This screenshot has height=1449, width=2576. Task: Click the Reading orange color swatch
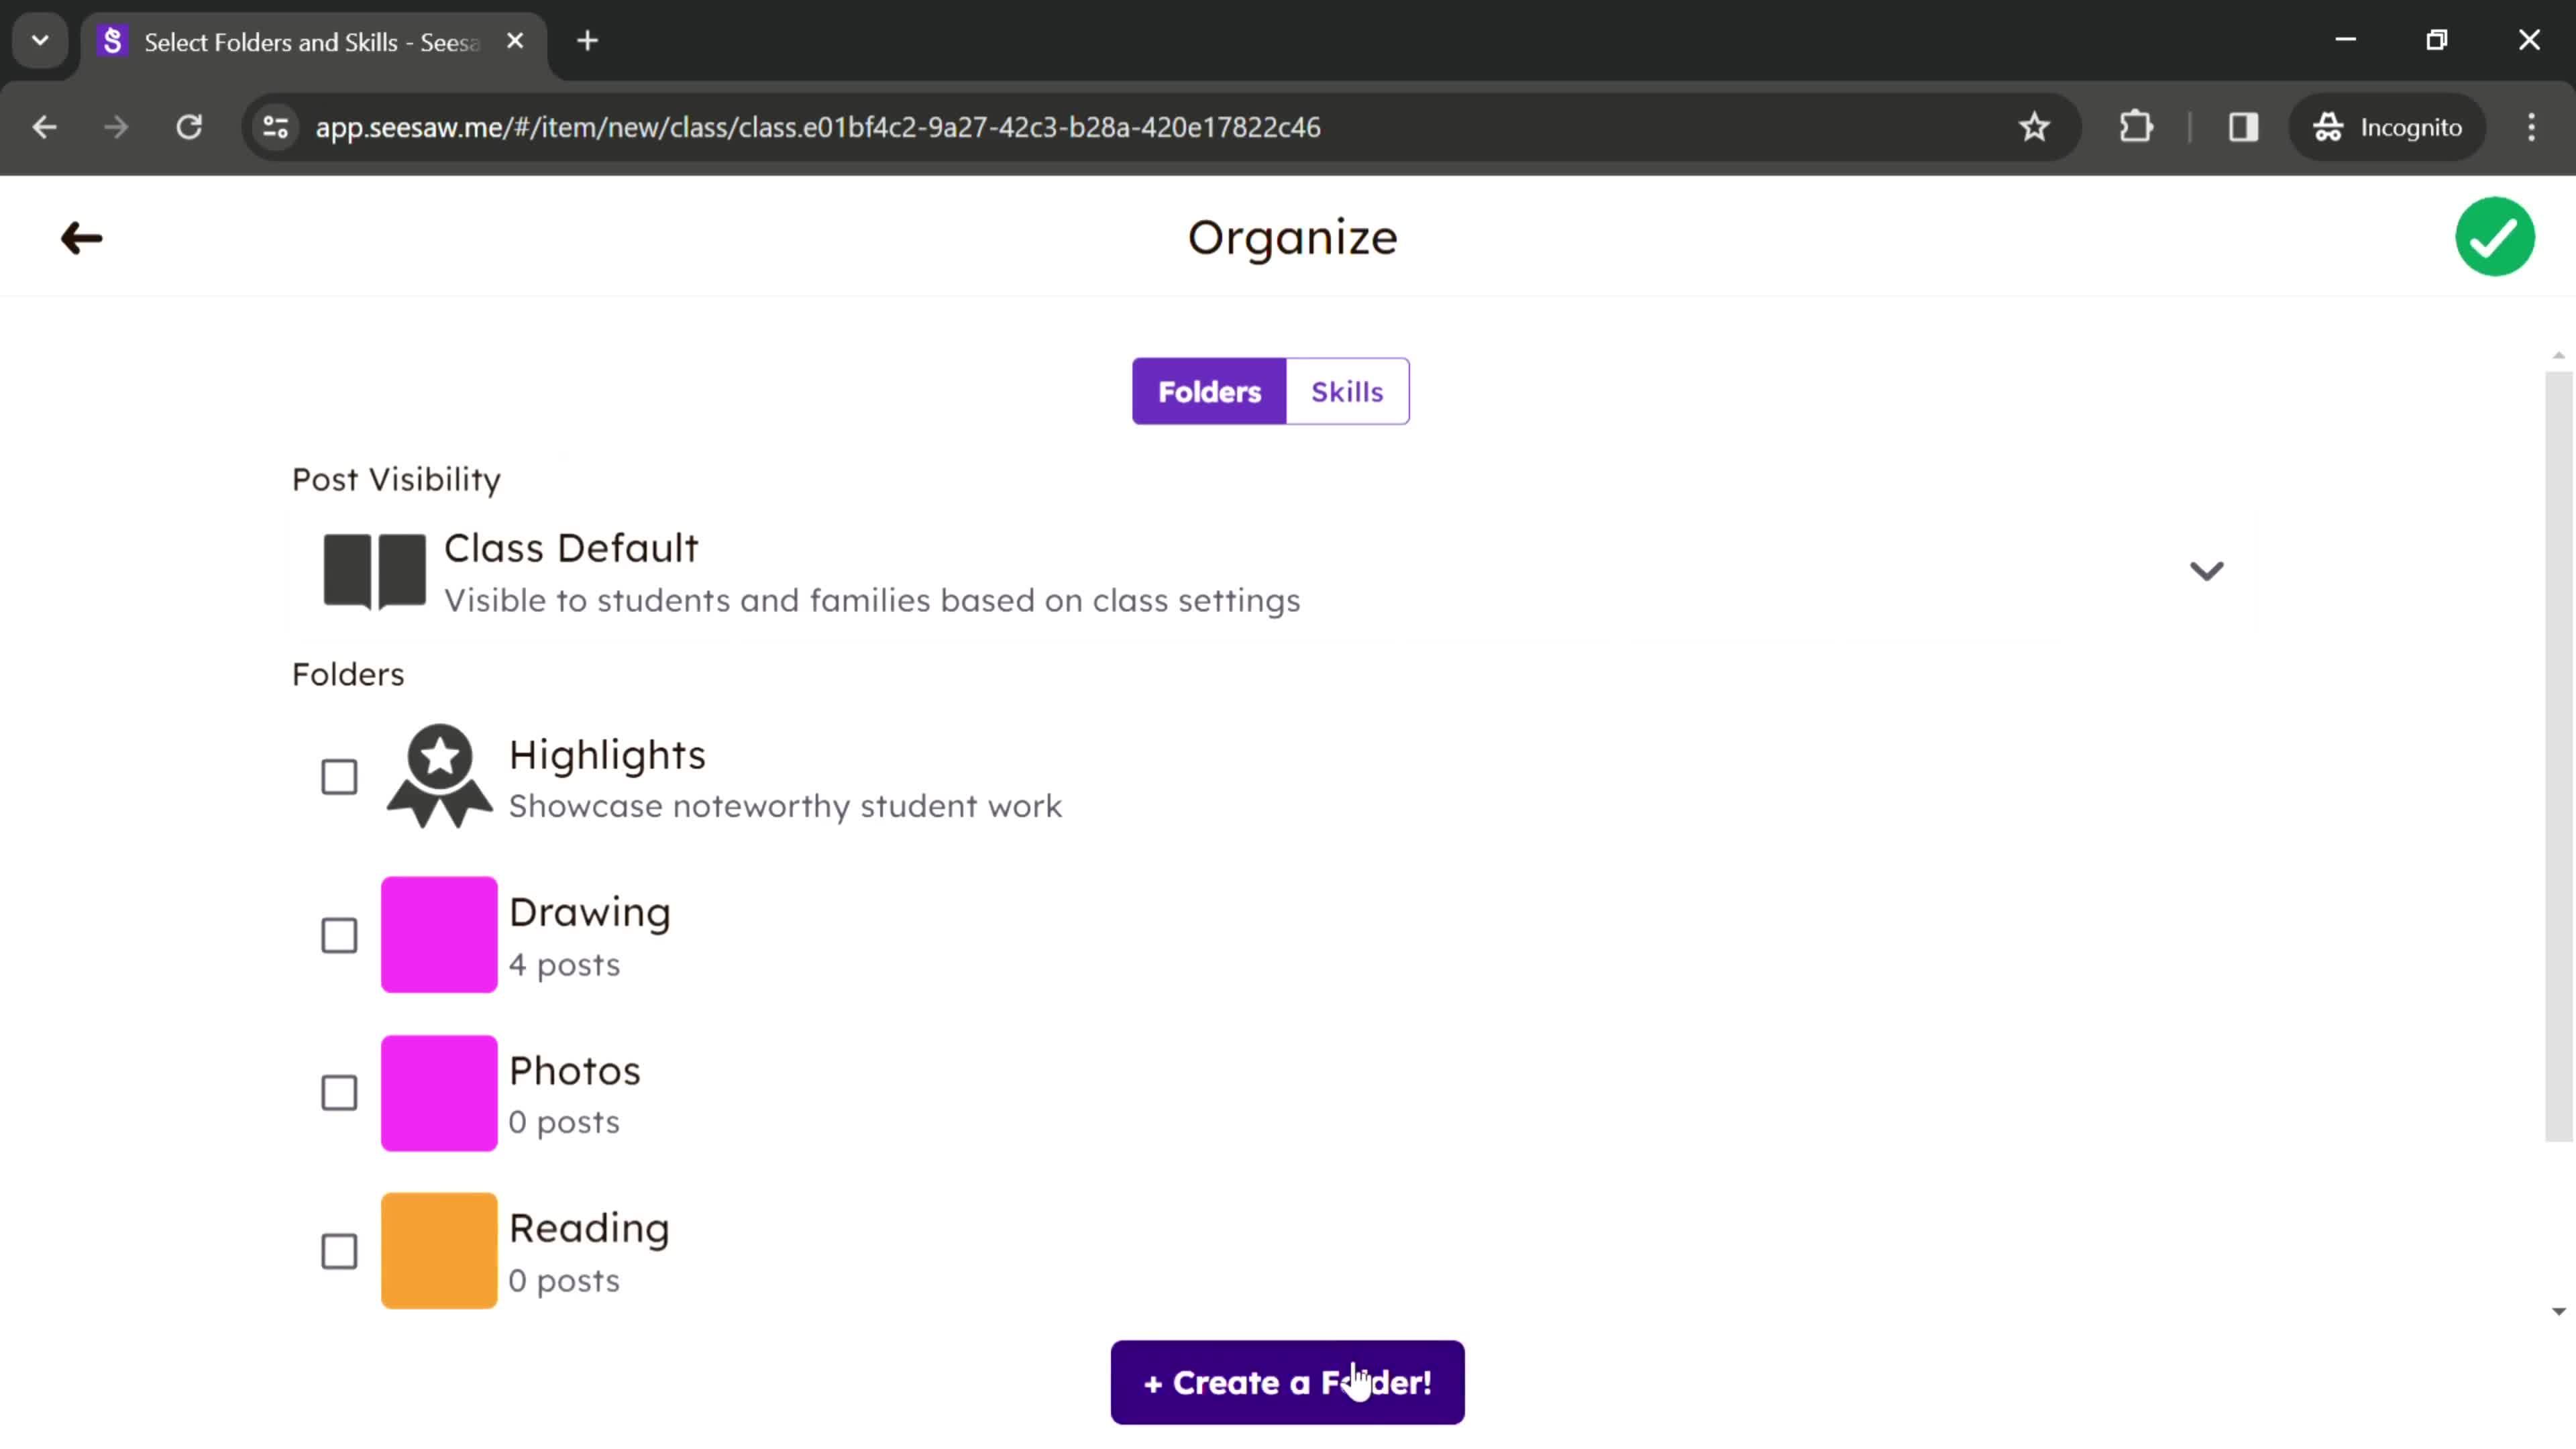(439, 1249)
